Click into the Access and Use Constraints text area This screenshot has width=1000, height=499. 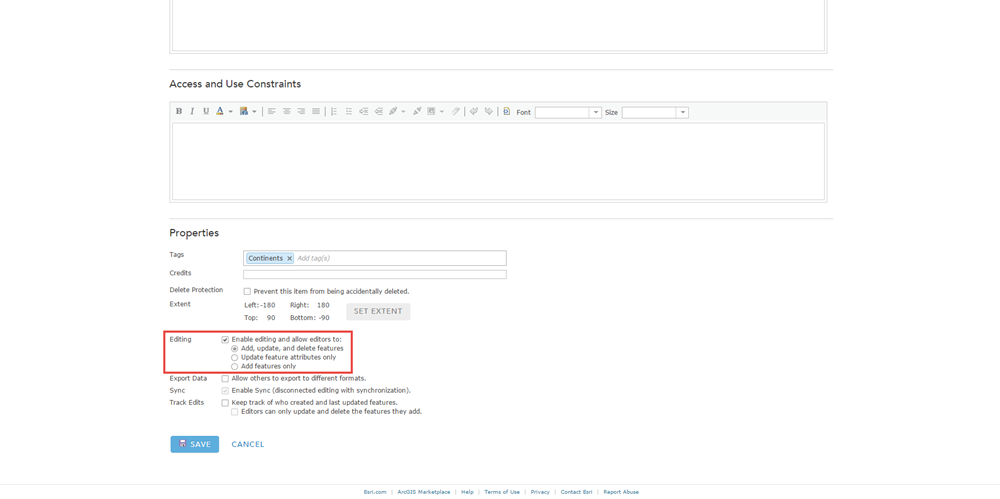point(498,161)
